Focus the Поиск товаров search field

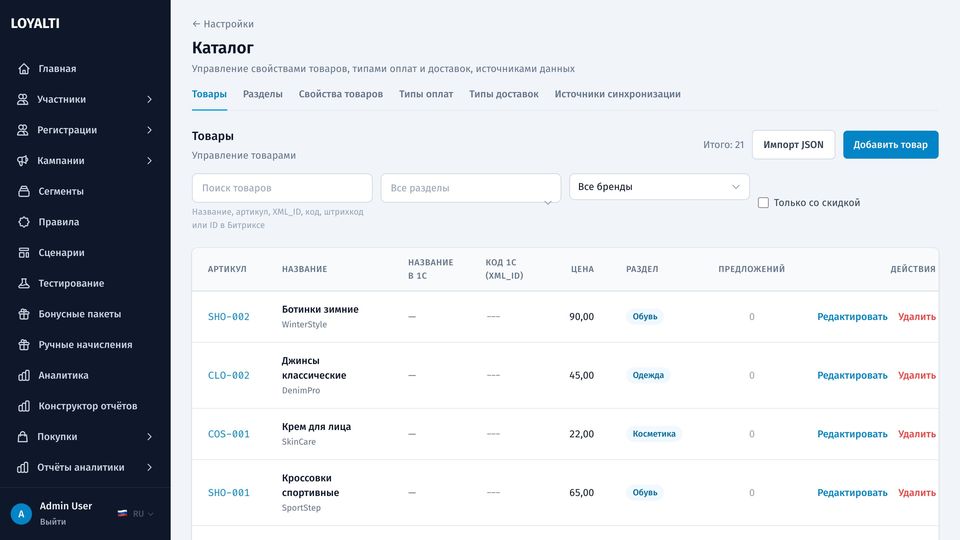point(282,188)
